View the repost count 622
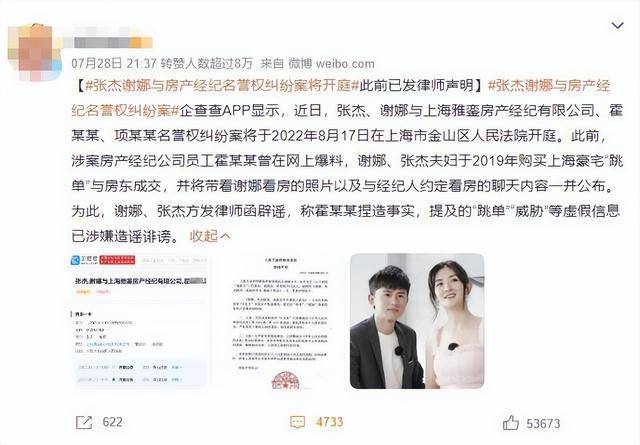The height and width of the screenshot is (445, 640). 112,422
